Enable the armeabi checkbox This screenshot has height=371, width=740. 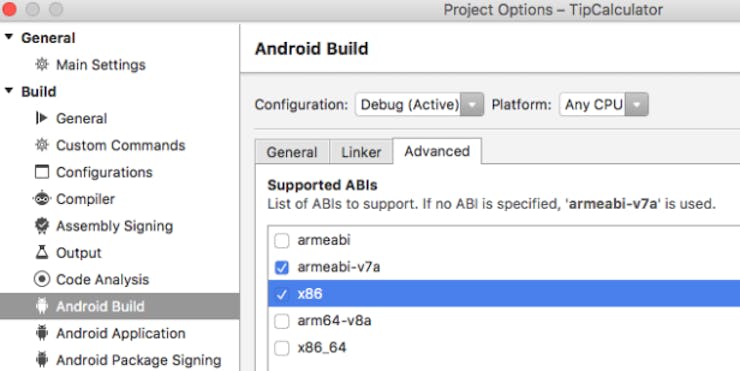pos(282,241)
